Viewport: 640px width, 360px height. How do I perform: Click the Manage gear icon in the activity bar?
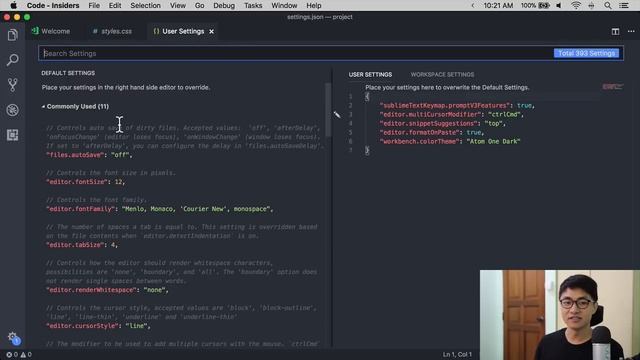[13, 338]
